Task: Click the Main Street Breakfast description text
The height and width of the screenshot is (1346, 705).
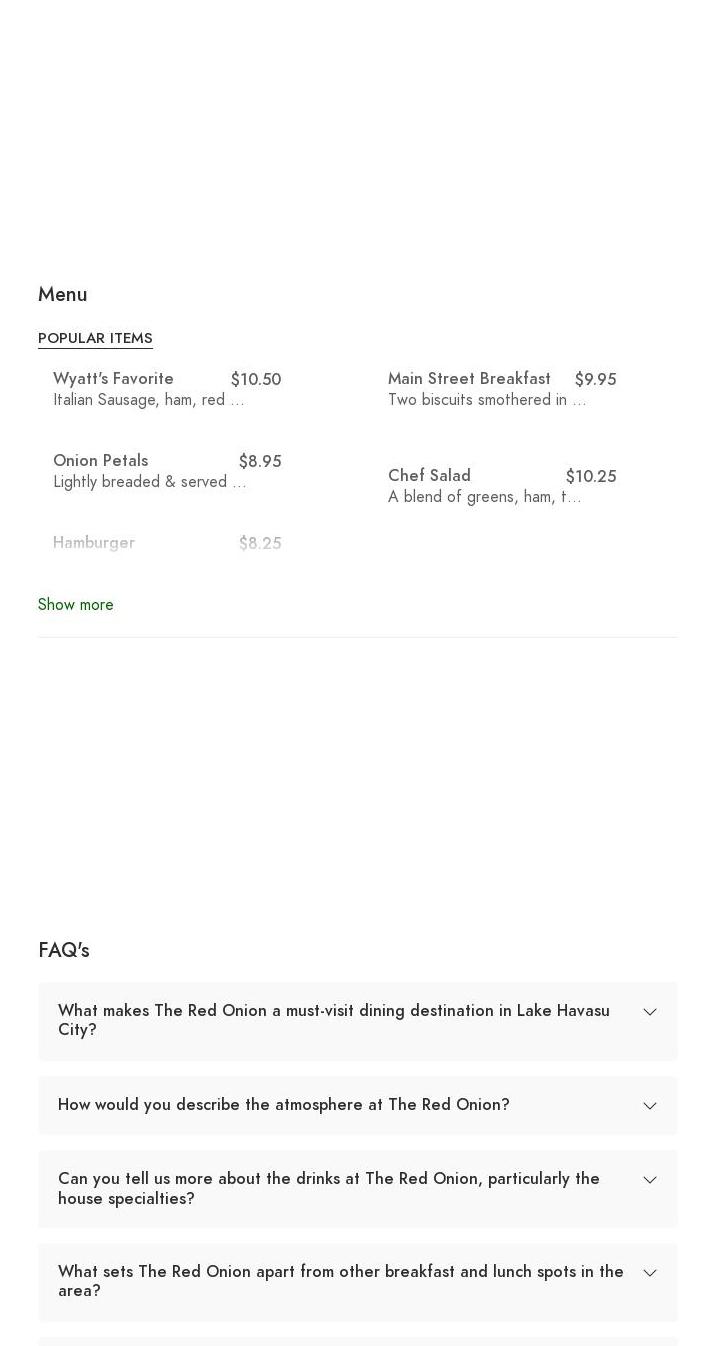Action: (x=486, y=400)
